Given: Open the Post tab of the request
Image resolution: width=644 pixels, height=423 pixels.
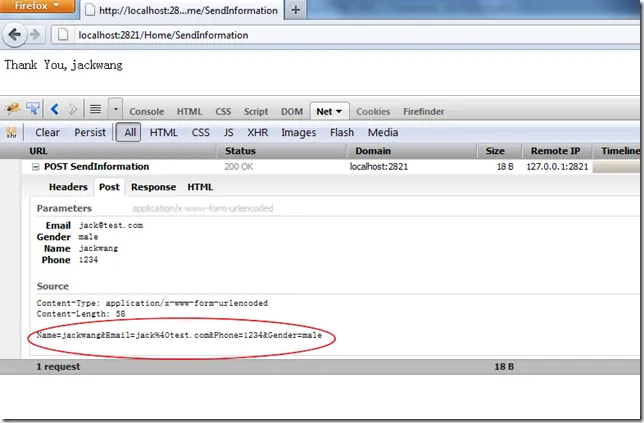Looking at the screenshot, I should pos(109,187).
